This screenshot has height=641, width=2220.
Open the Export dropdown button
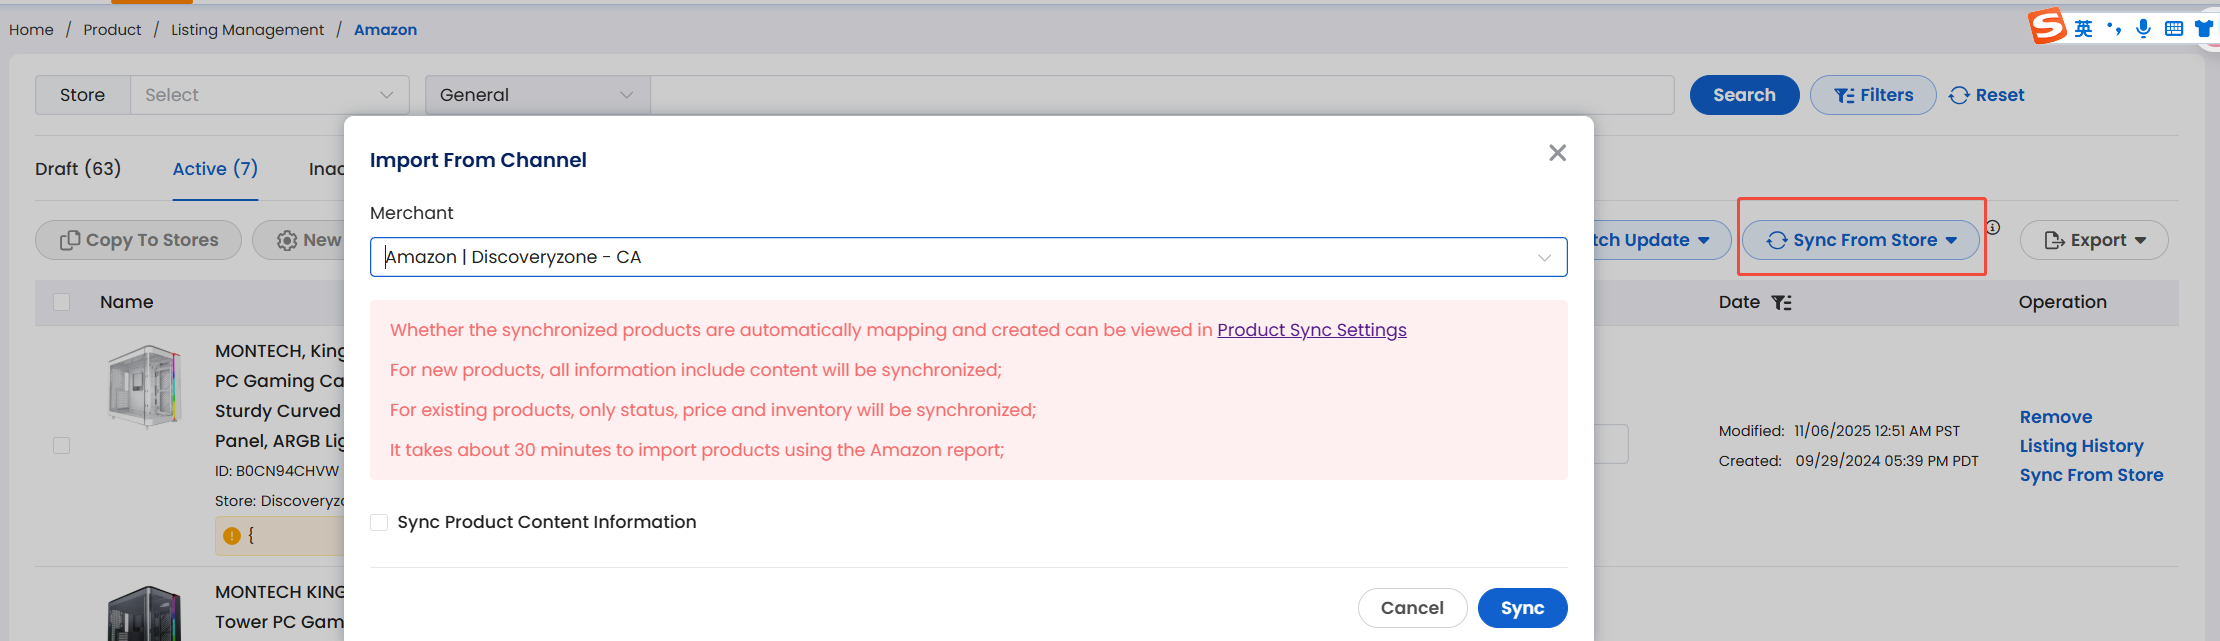pos(2094,240)
